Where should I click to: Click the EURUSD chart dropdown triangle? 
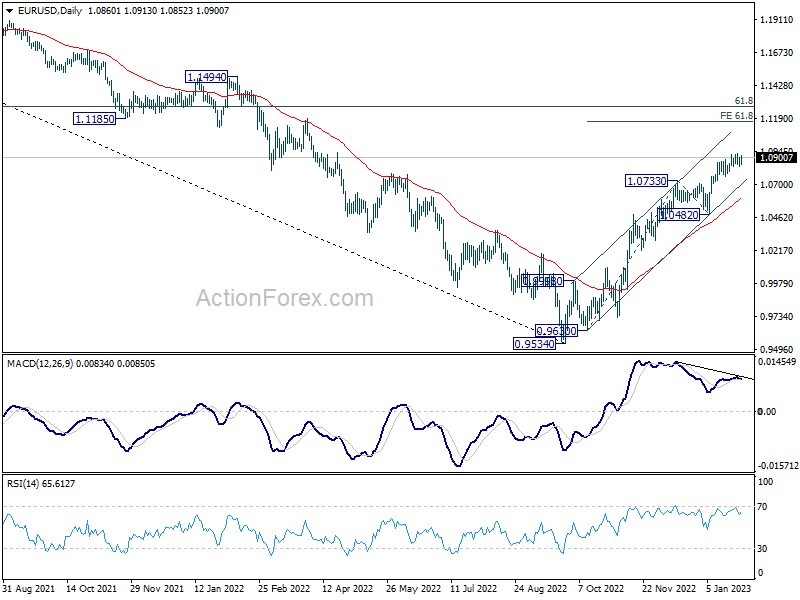(x=9, y=11)
